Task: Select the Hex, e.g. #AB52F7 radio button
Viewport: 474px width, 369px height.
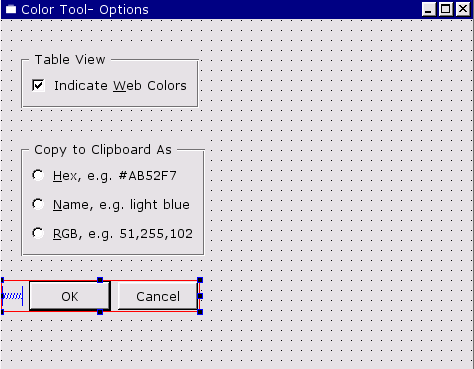Action: point(38,175)
